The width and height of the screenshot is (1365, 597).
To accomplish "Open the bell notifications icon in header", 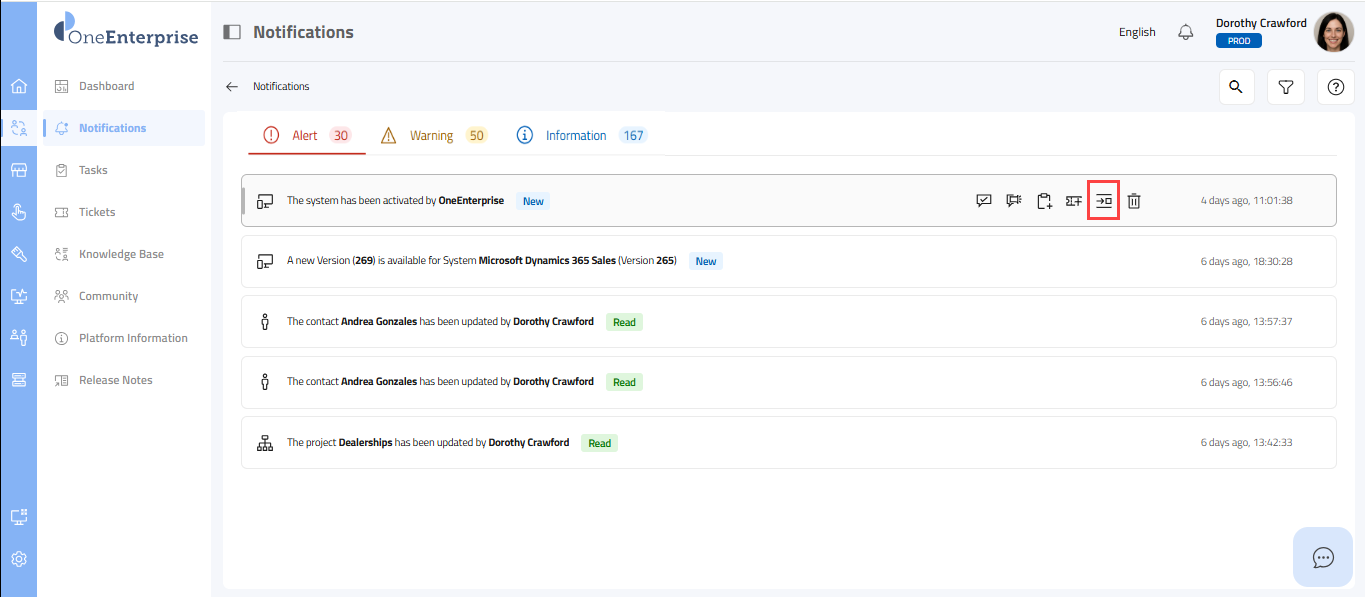I will pos(1186,32).
